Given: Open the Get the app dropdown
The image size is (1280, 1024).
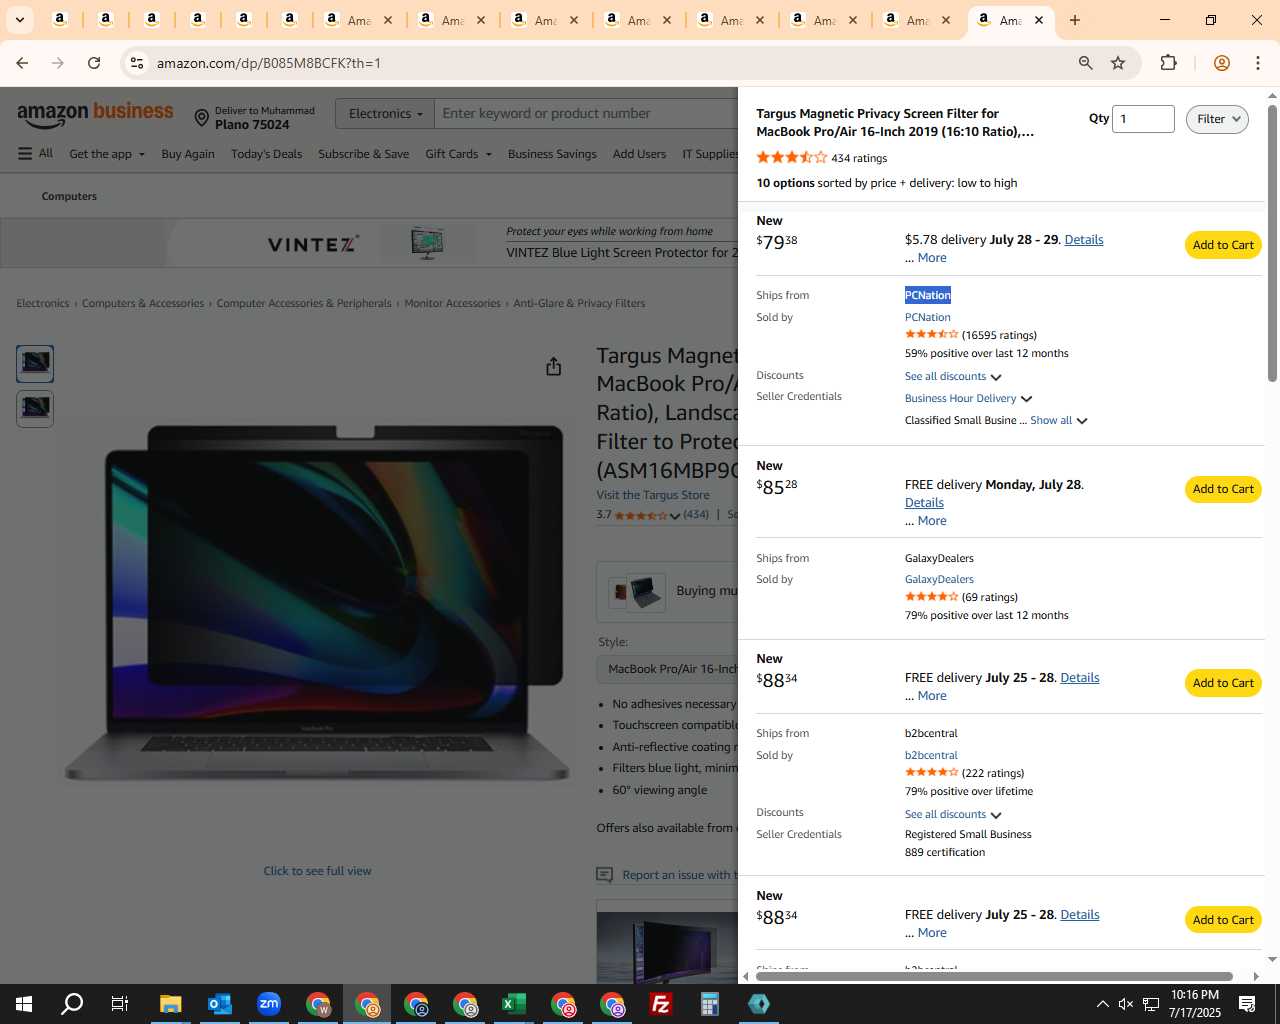Looking at the screenshot, I should [107, 154].
